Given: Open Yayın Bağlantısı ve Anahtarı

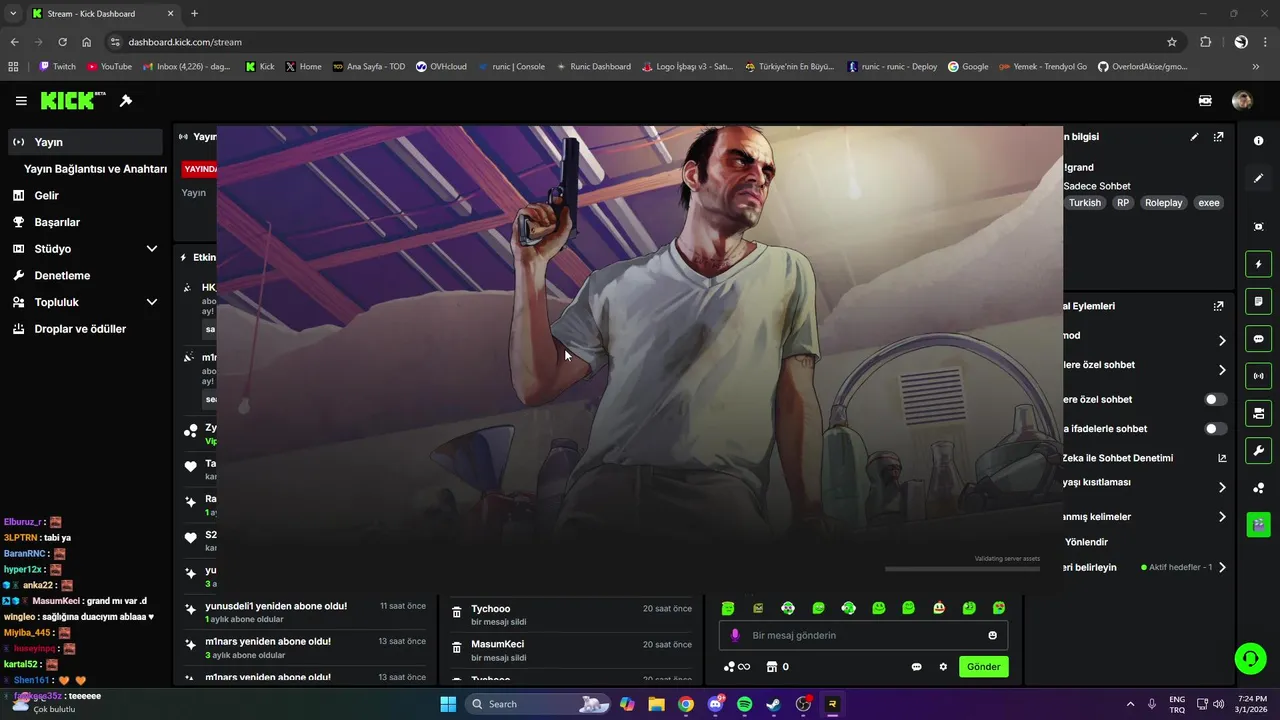Looking at the screenshot, I should [95, 169].
